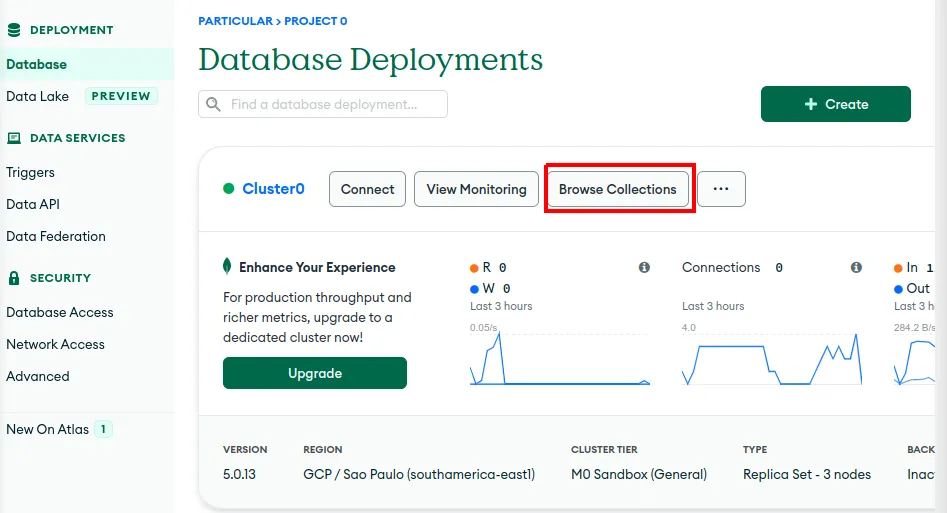Open Network Access under Security
Image resolution: width=947 pixels, height=513 pixels.
click(x=56, y=344)
